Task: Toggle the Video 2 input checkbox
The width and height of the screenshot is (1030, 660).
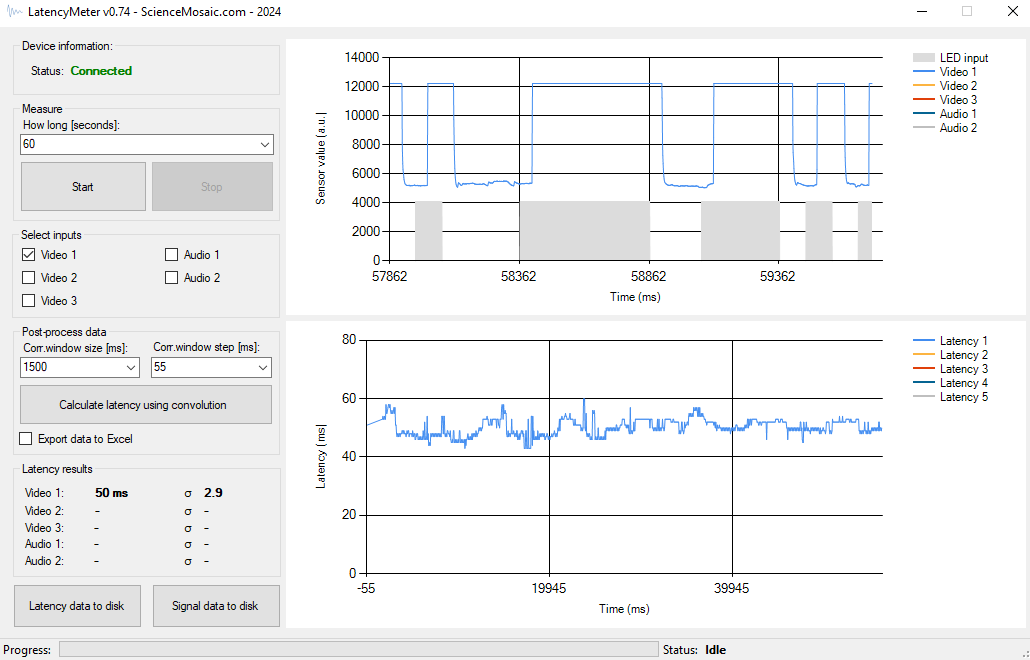Action: pyautogui.click(x=28, y=278)
